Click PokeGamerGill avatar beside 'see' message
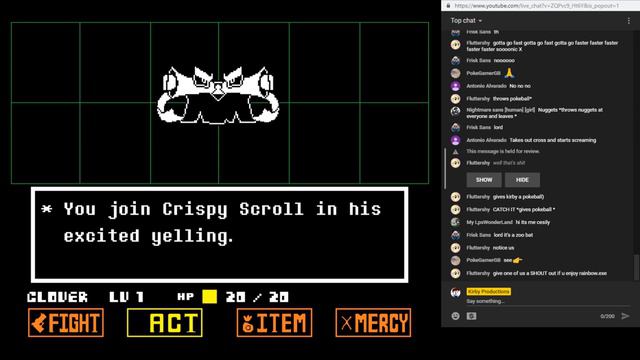 pos(456,260)
